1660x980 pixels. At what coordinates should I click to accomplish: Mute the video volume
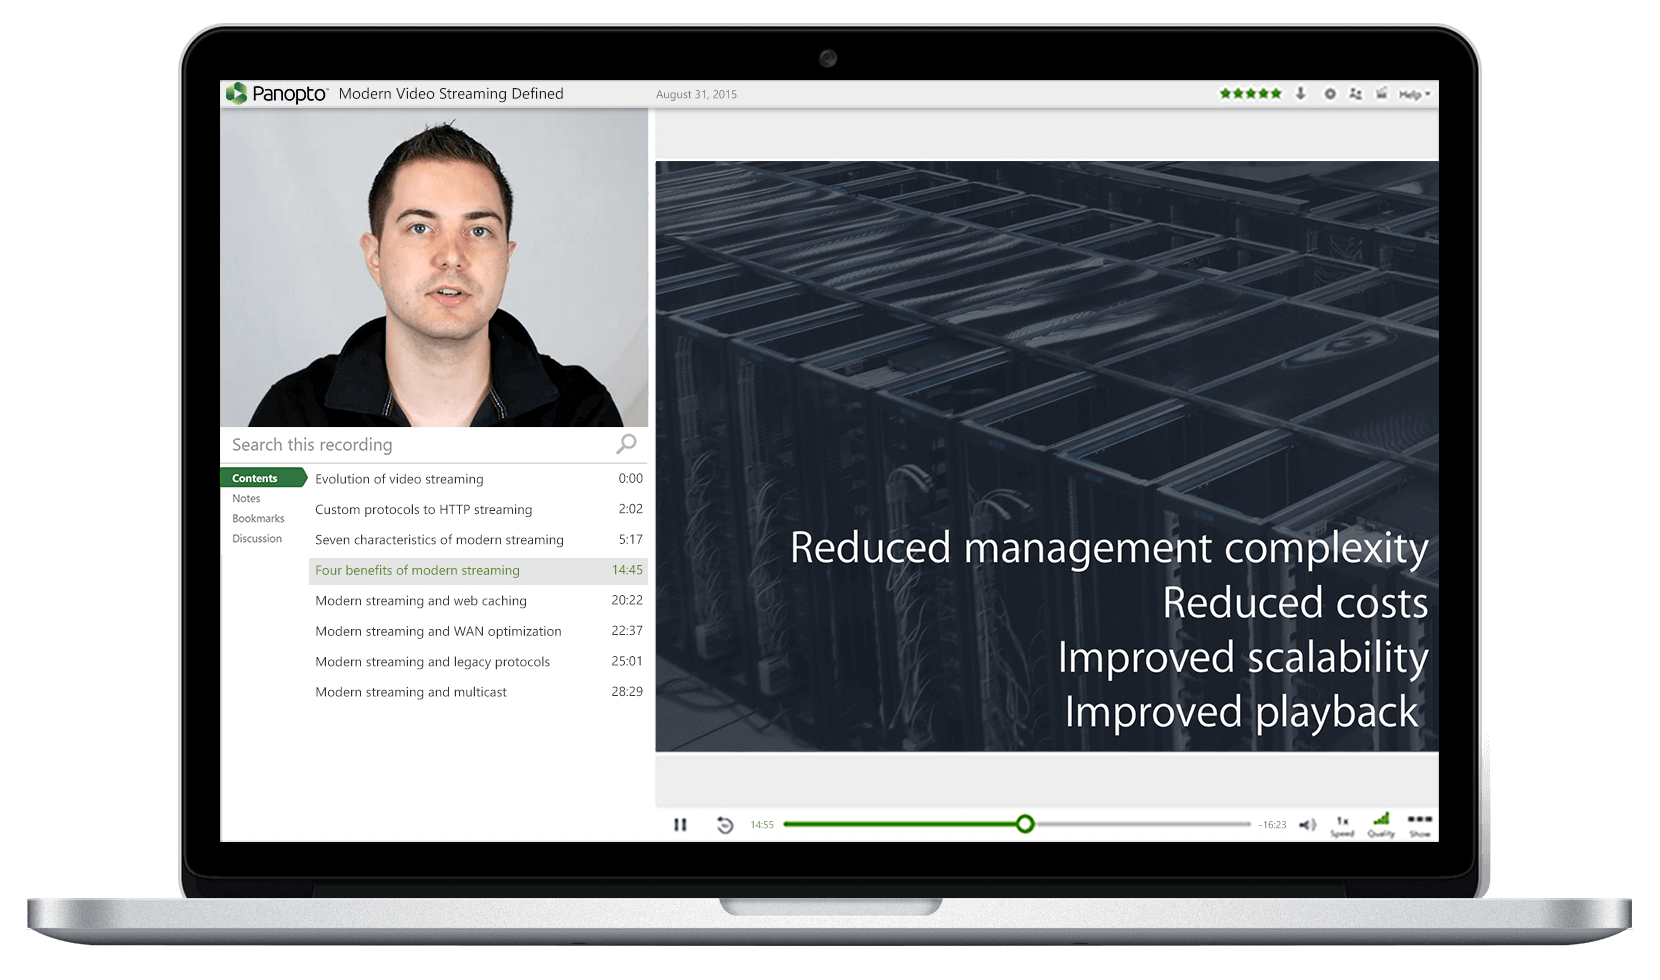(x=1308, y=824)
